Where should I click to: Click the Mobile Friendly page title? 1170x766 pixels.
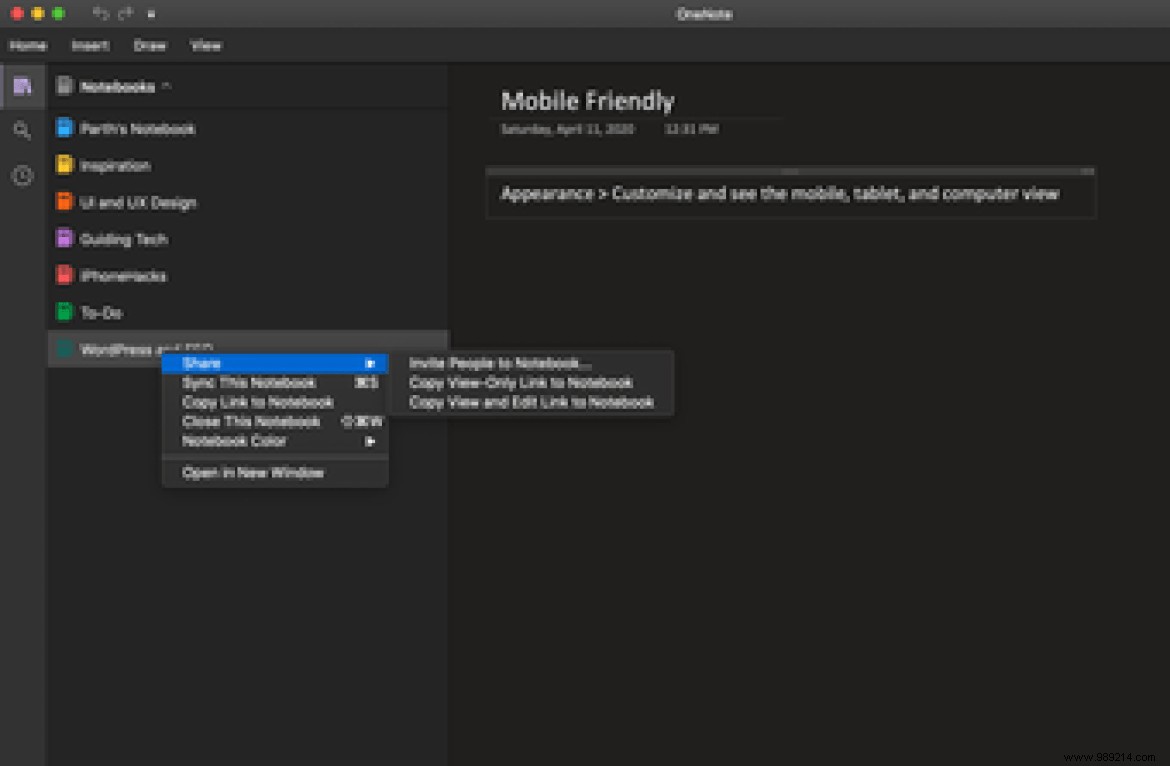588,100
